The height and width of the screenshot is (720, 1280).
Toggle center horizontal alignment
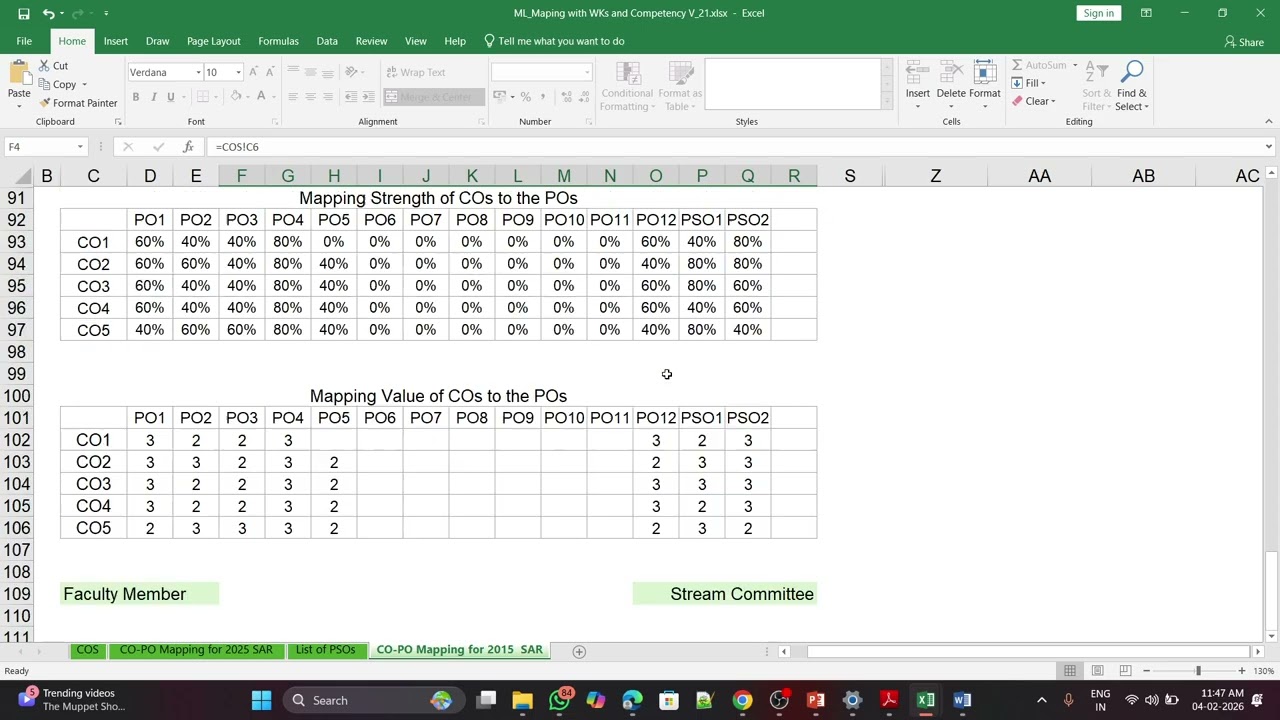310,97
